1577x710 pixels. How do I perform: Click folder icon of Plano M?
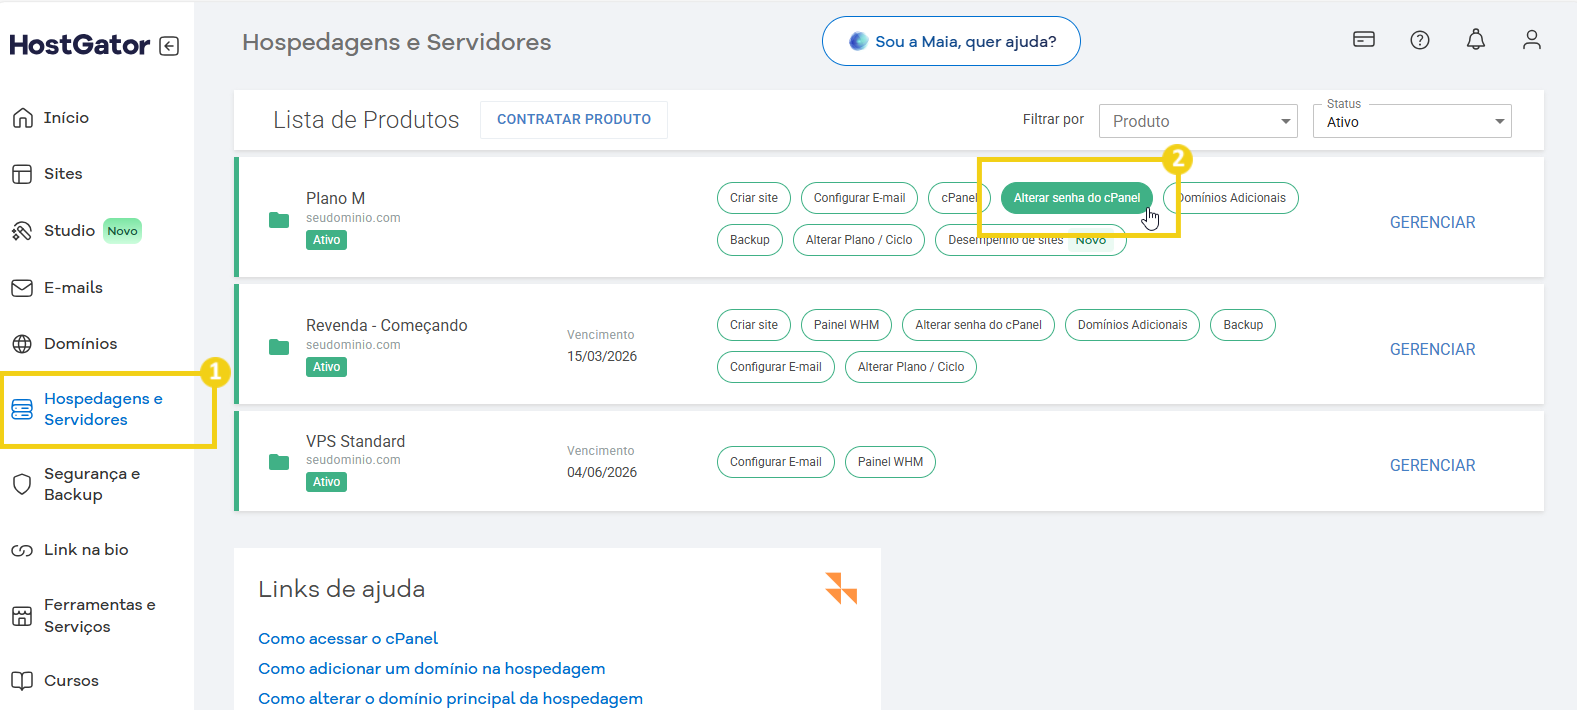(x=279, y=219)
